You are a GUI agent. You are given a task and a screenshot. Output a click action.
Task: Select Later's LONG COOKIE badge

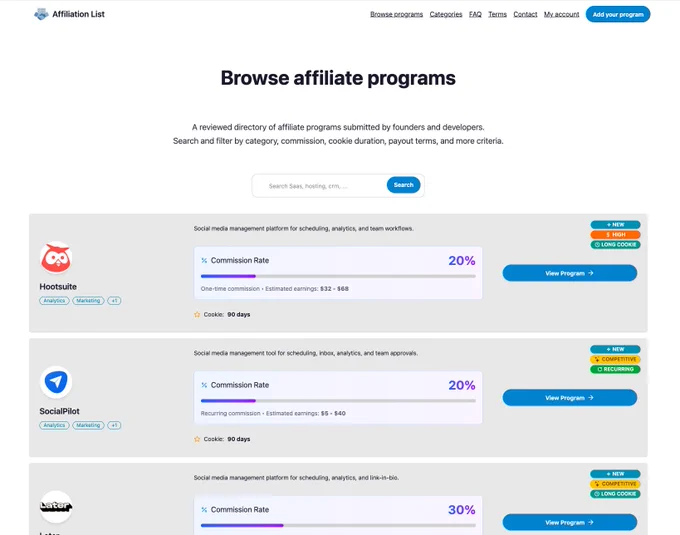(615, 494)
